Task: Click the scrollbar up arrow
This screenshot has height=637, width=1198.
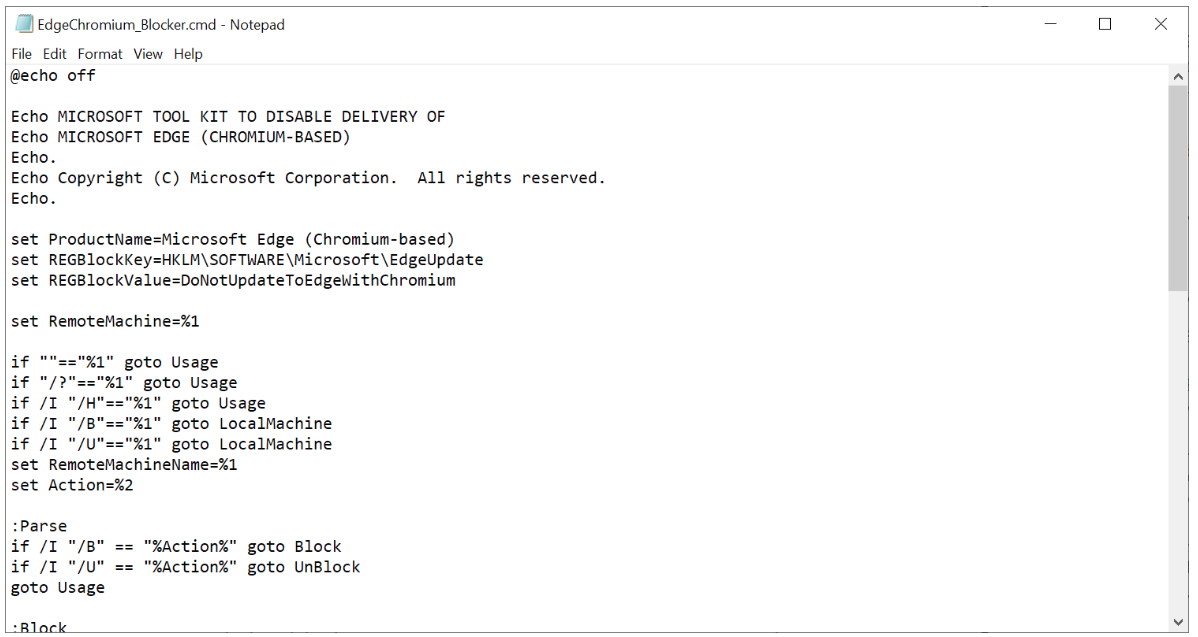Action: 1177,76
